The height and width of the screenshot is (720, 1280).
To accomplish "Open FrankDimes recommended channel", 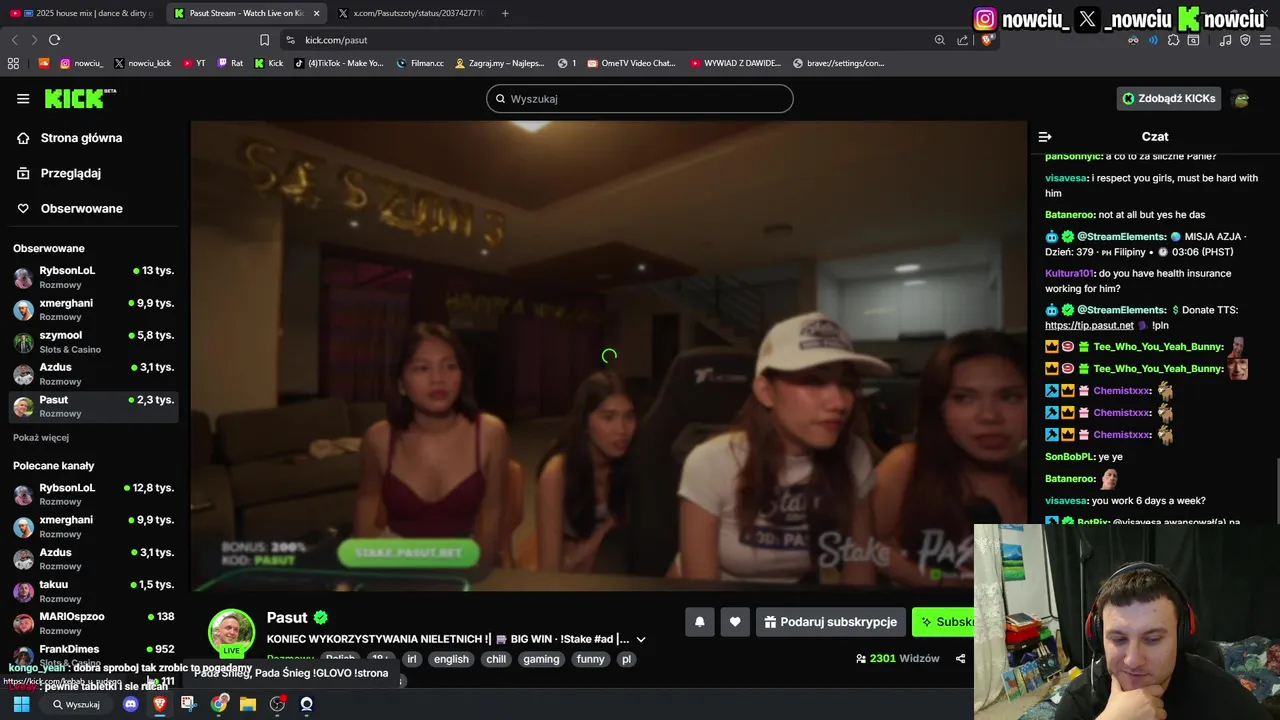I will coord(94,655).
